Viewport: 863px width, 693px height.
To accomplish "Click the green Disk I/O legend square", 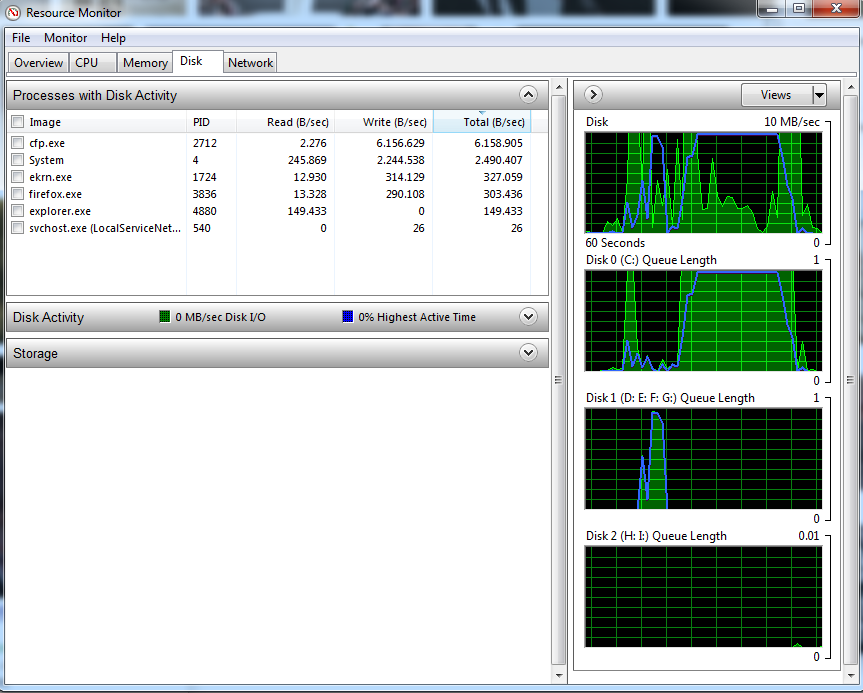I will pyautogui.click(x=165, y=317).
